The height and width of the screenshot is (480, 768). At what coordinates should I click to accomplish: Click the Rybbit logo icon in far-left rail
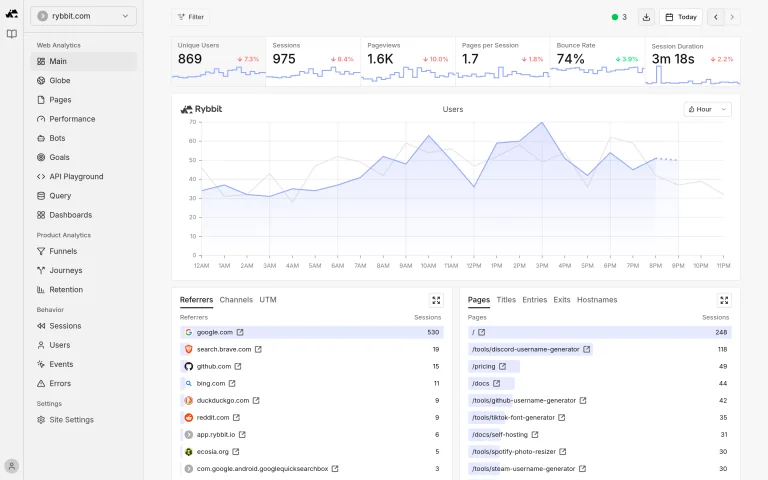[12, 14]
